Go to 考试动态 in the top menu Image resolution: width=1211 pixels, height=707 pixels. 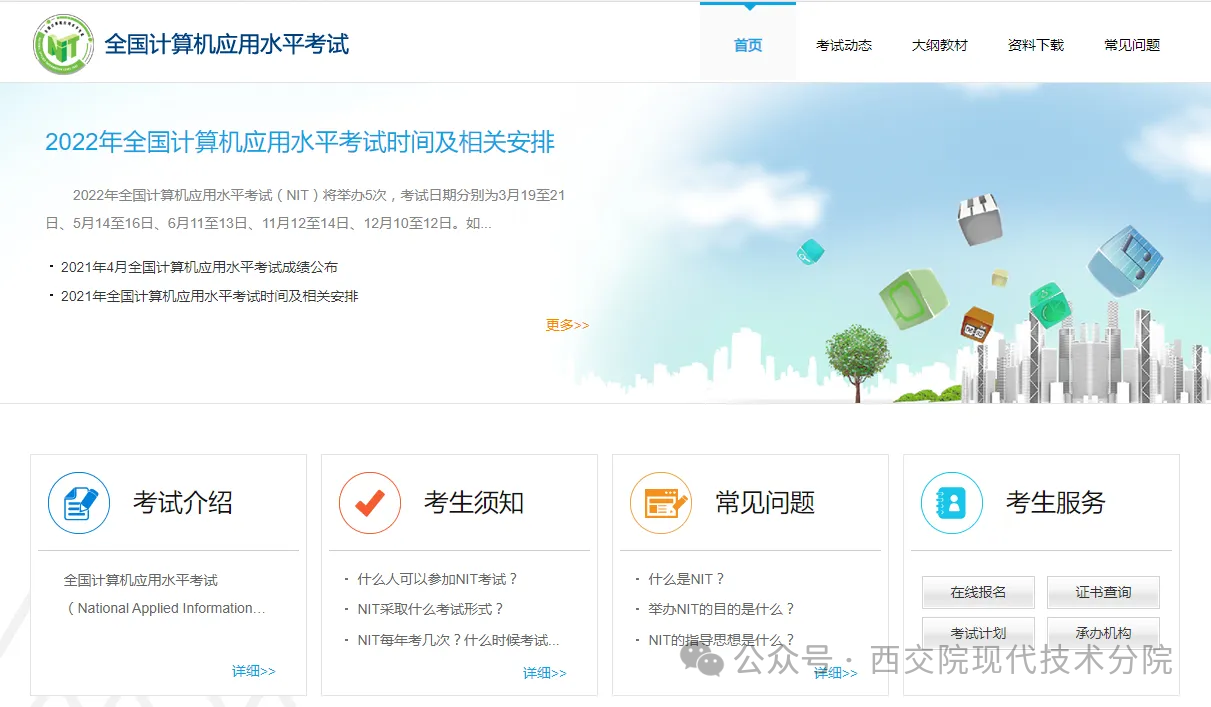point(844,45)
